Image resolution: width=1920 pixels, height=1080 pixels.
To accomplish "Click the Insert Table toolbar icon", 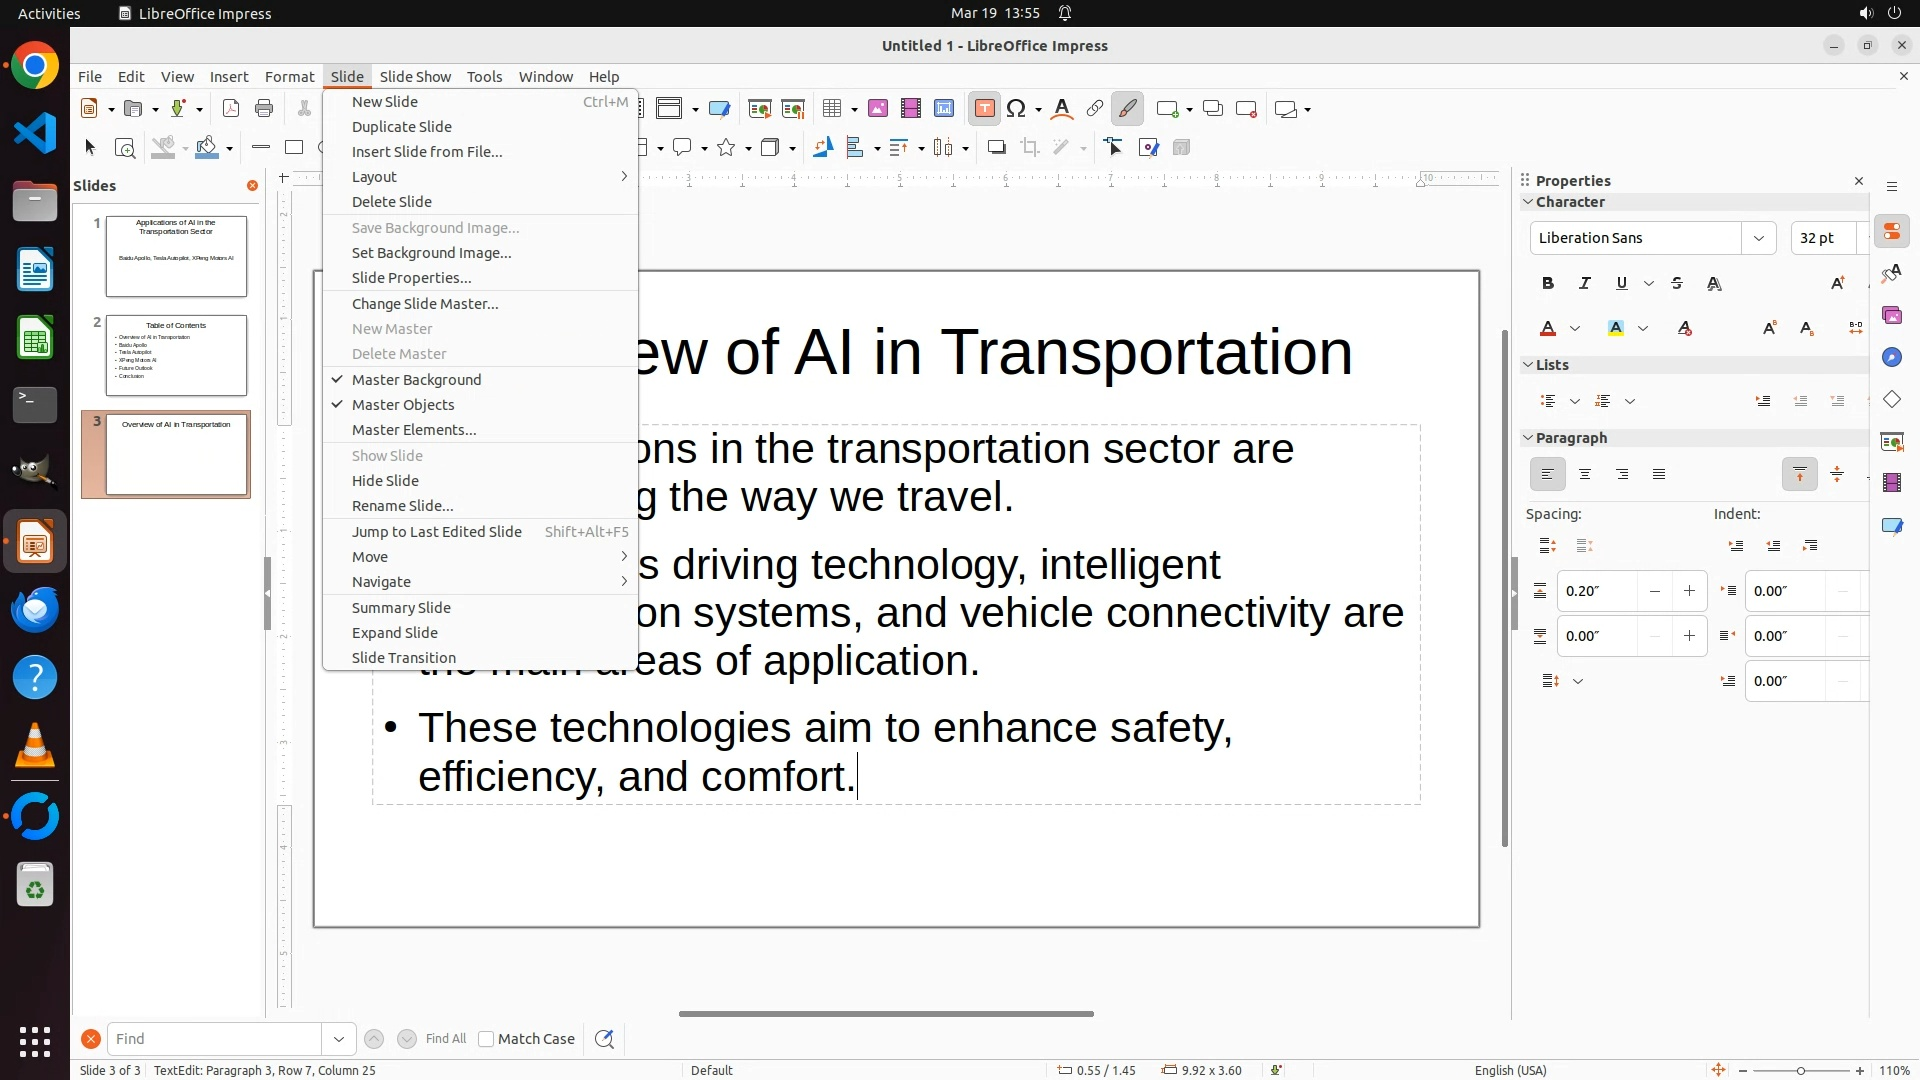I will click(x=831, y=109).
